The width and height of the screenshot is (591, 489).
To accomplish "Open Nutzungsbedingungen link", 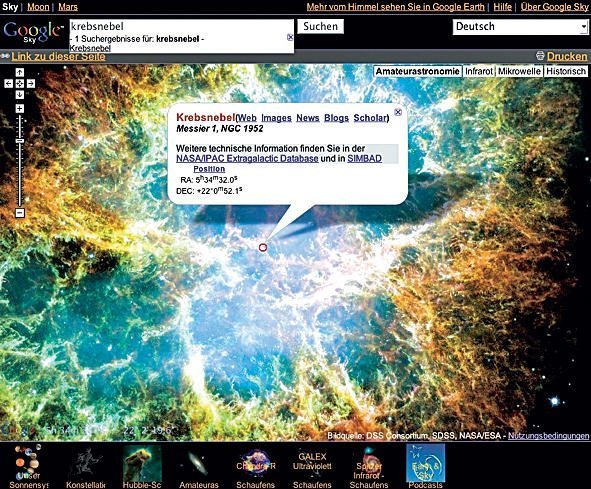I will [548, 436].
